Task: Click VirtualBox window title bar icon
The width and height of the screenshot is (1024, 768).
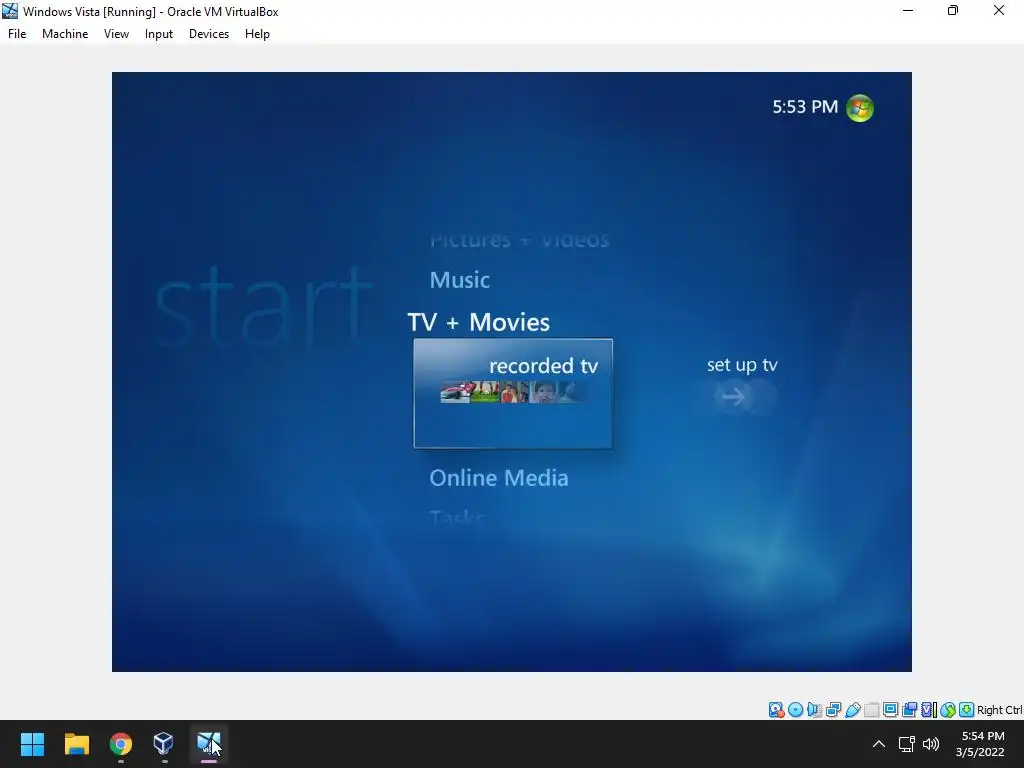Action: point(10,11)
